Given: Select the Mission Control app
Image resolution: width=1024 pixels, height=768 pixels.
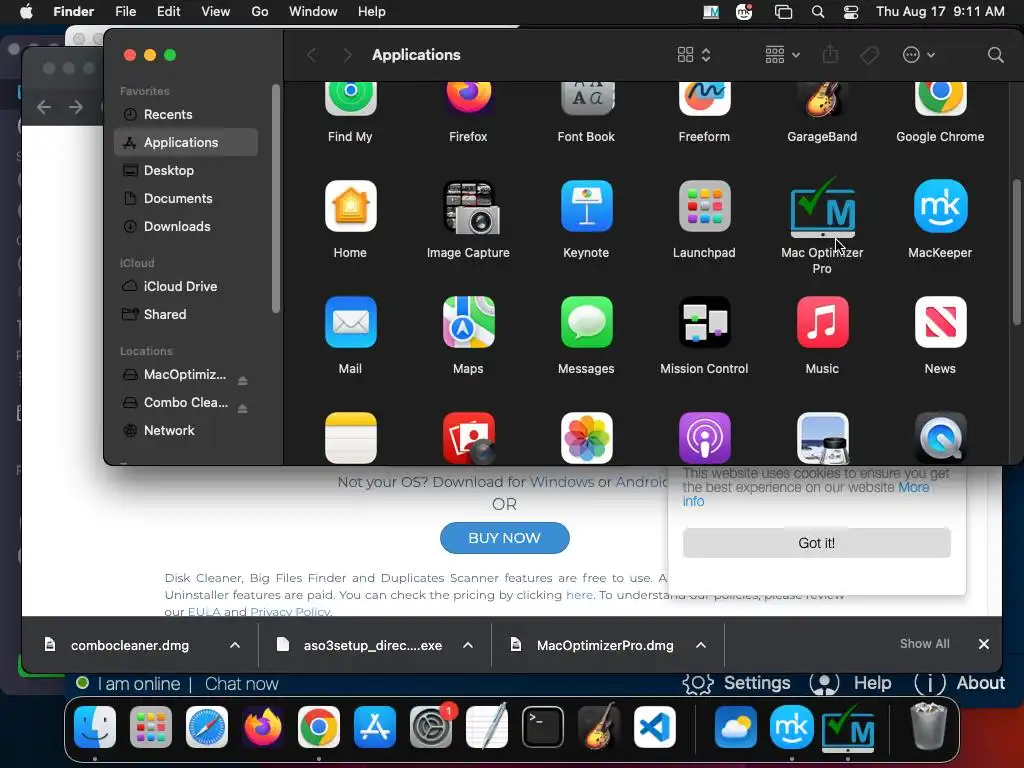Looking at the screenshot, I should coord(704,322).
